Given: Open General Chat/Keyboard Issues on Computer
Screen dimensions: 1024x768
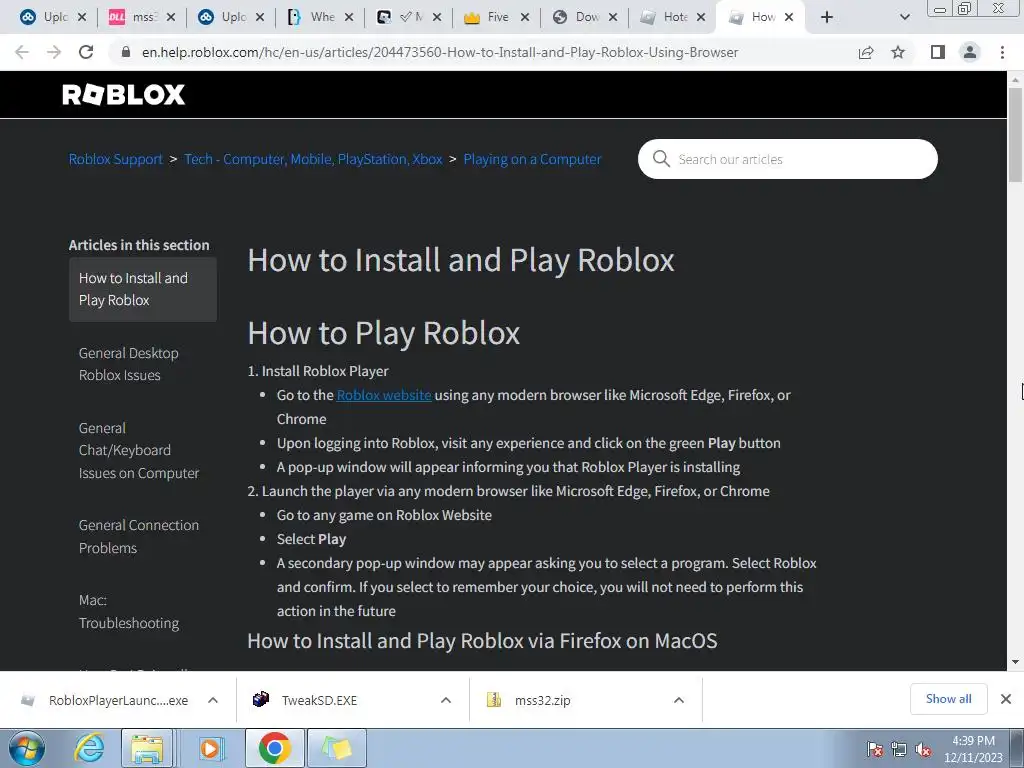Looking at the screenshot, I should (x=138, y=451).
